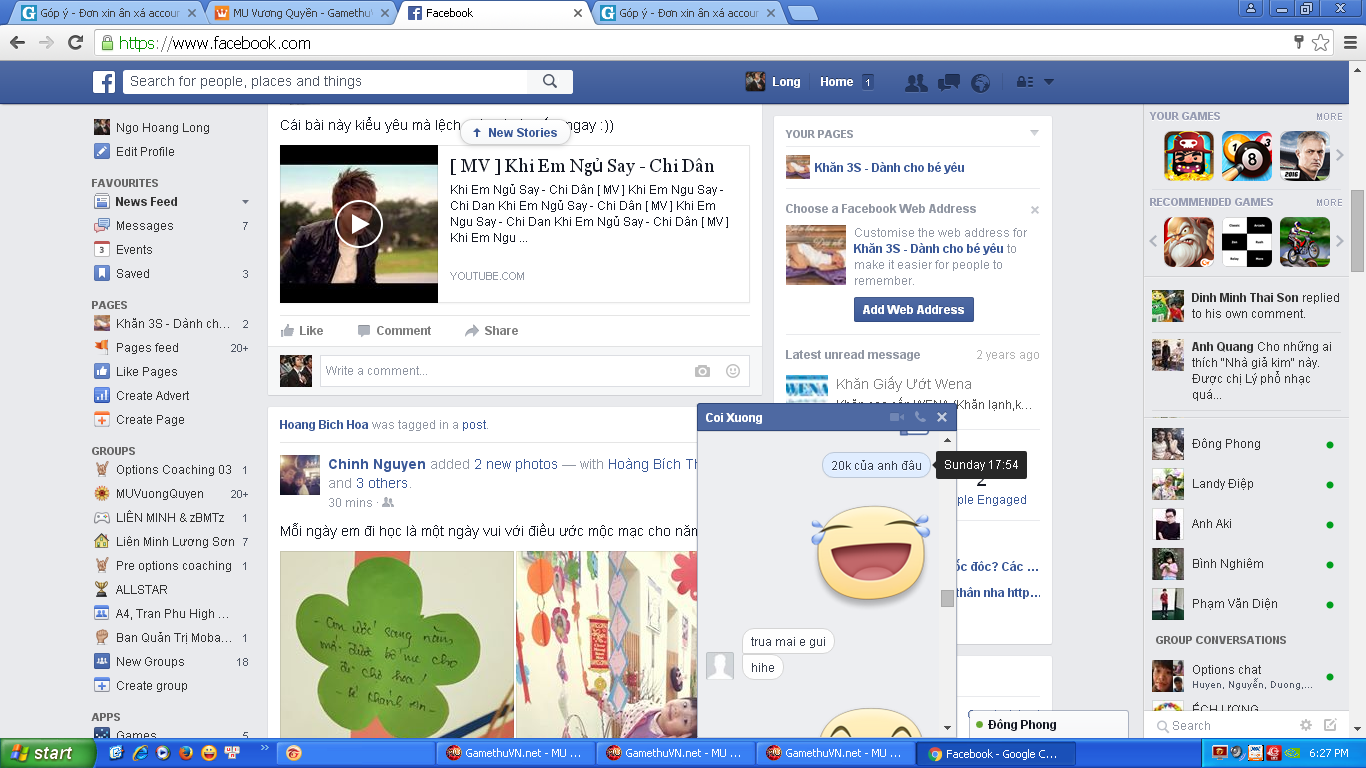Screen dimensions: 1366x768
Task: Open the pirate game icon in Your Games
Action: point(1189,156)
